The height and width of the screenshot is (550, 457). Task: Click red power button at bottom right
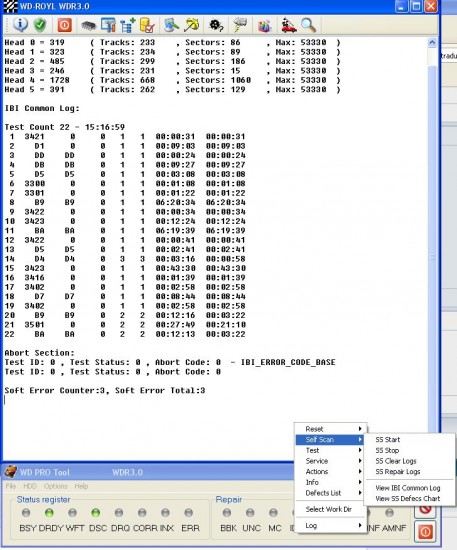point(425,532)
